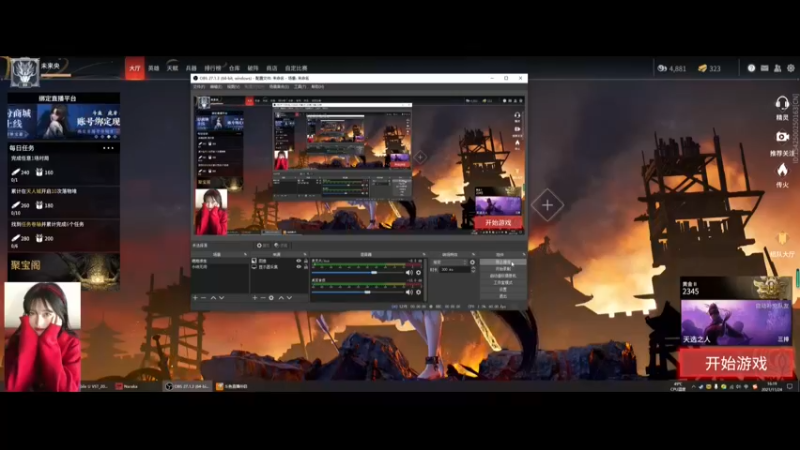This screenshot has height=450, width=800.
Task: Pop out the Controls dock
Action: [x=523, y=254]
